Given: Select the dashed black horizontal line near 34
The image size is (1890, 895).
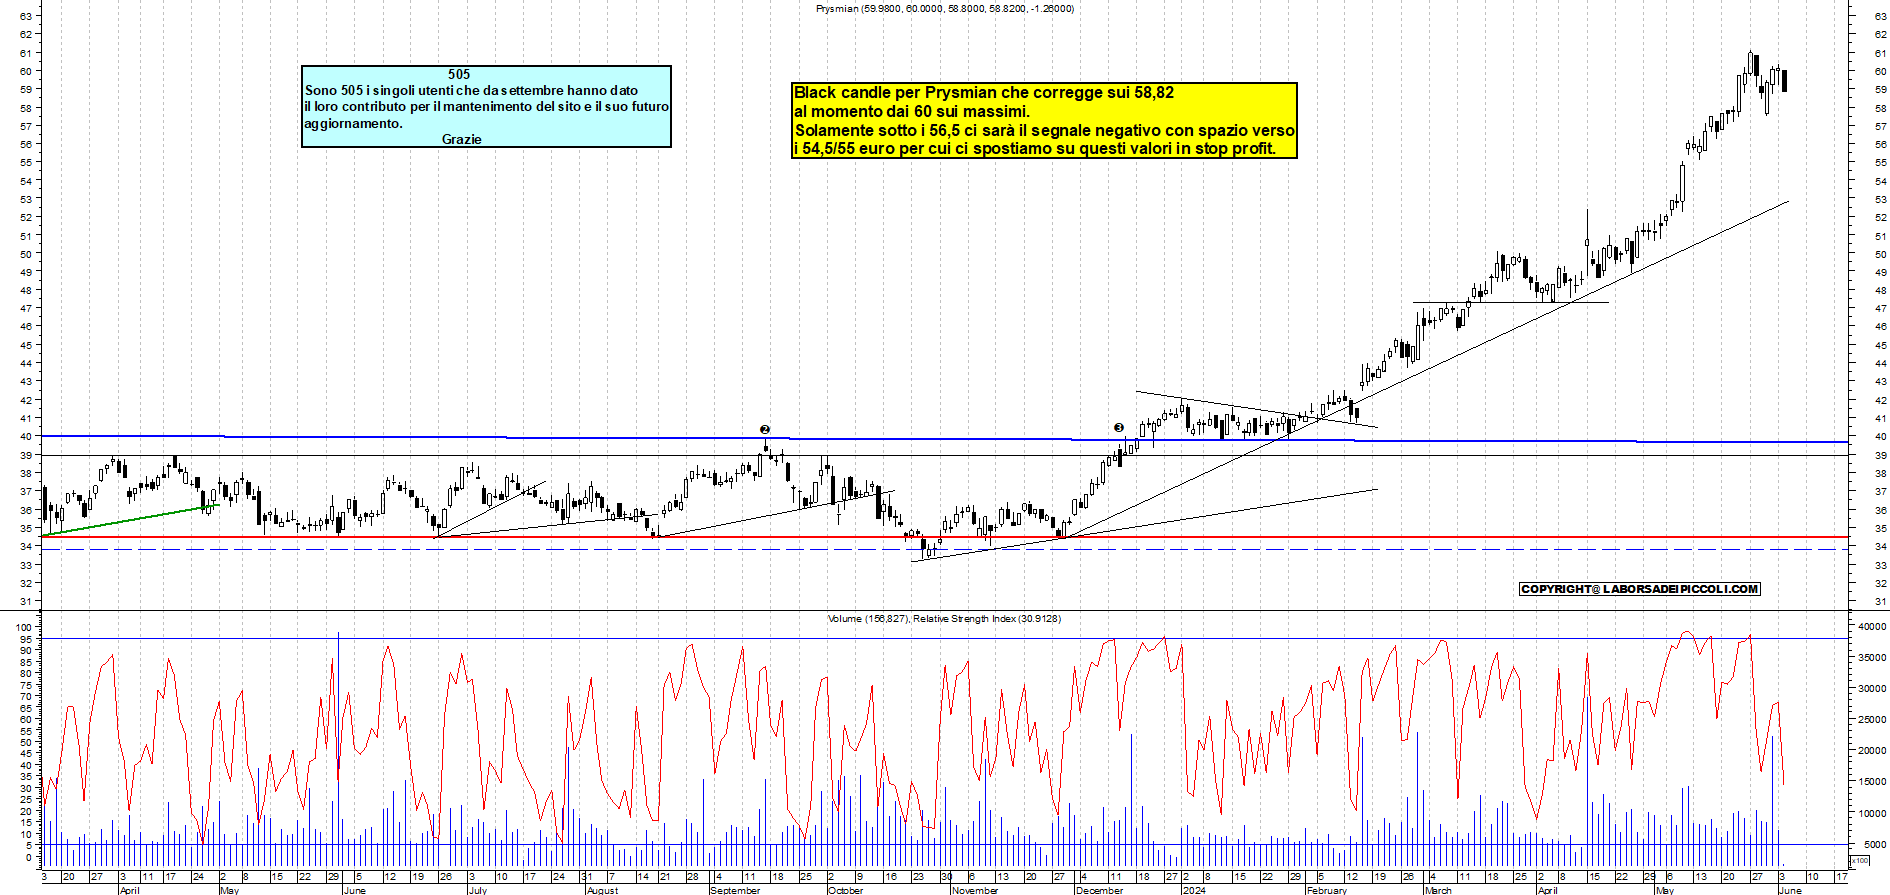Looking at the screenshot, I should tap(944, 549).
